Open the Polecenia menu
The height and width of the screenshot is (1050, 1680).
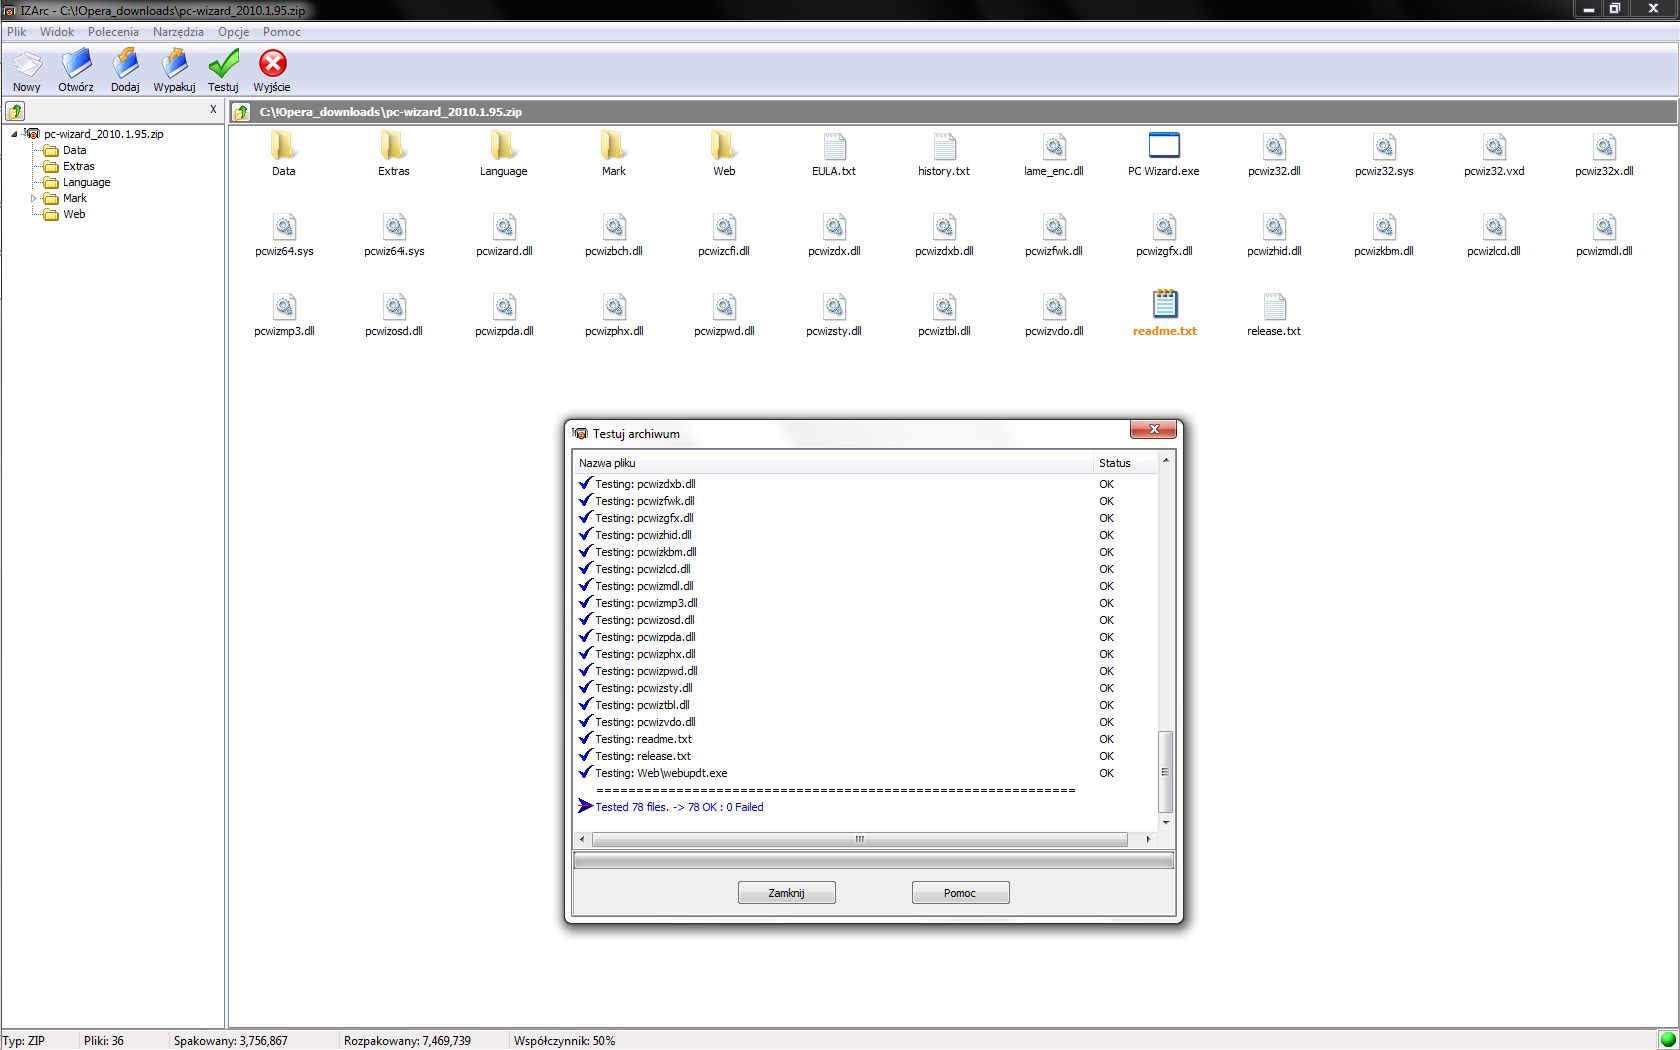click(113, 32)
